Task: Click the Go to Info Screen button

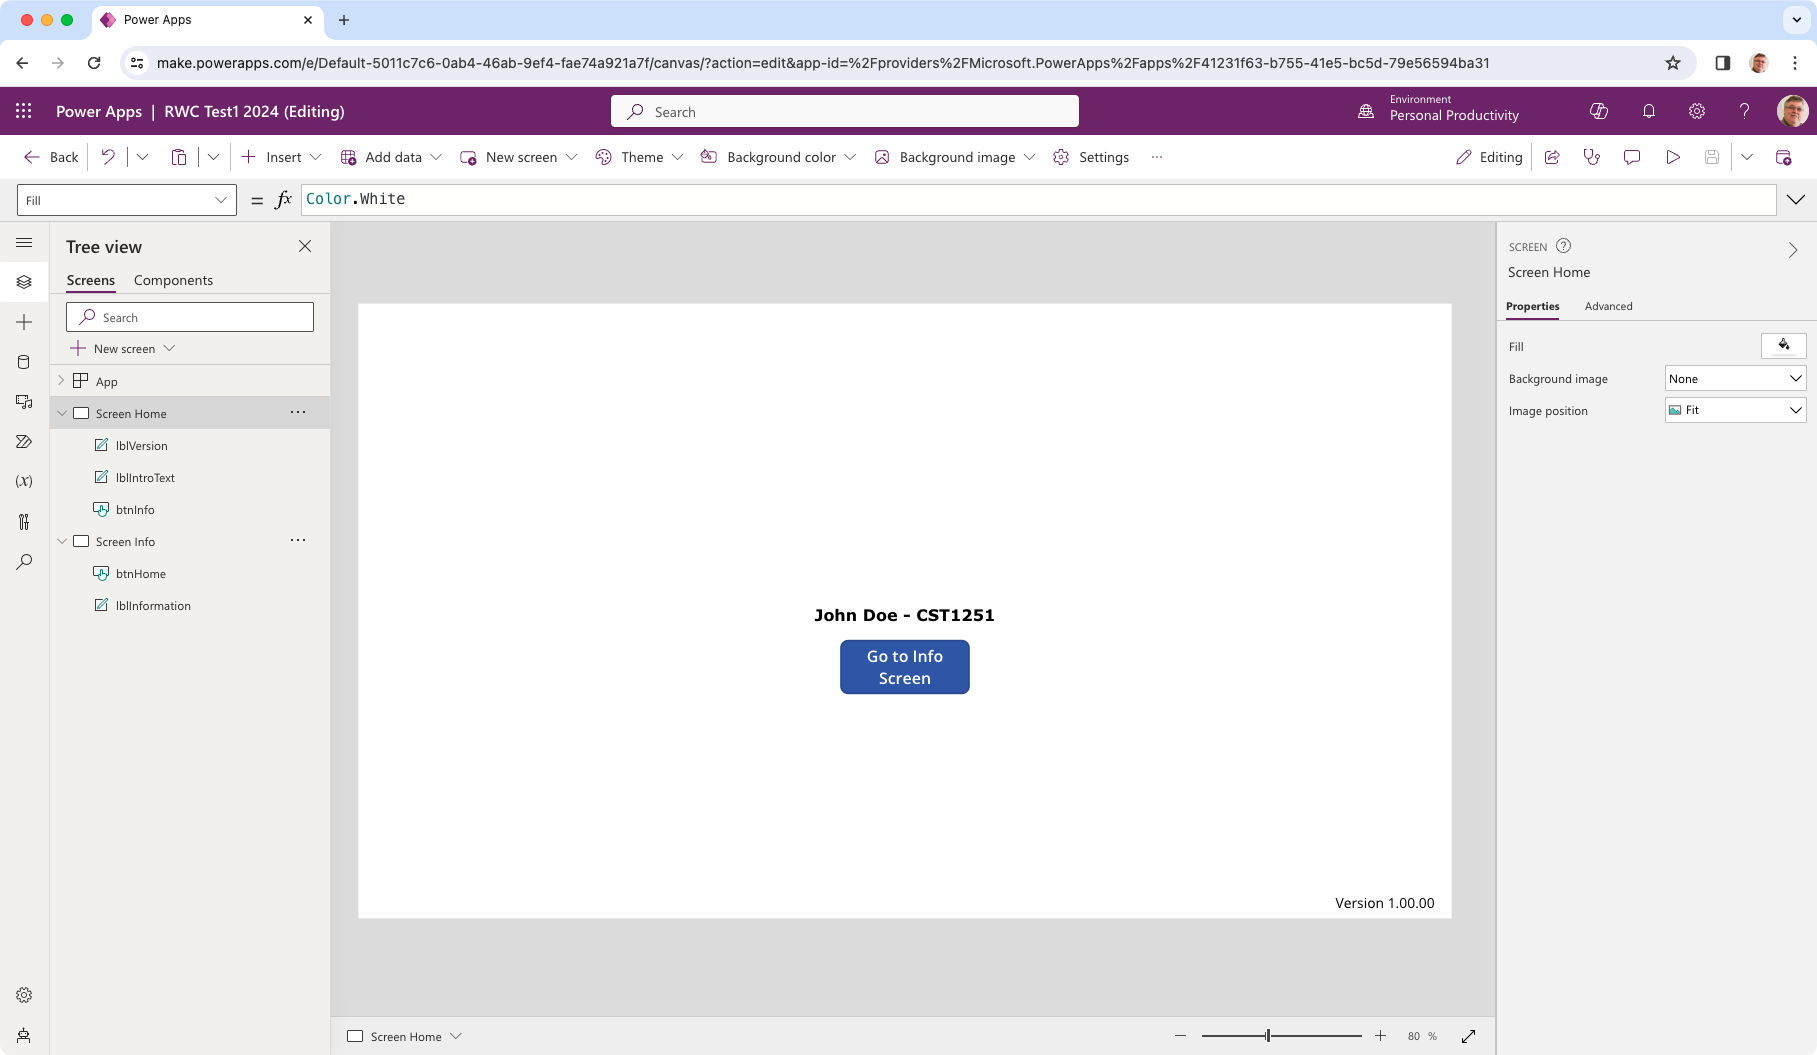Action: click(904, 667)
